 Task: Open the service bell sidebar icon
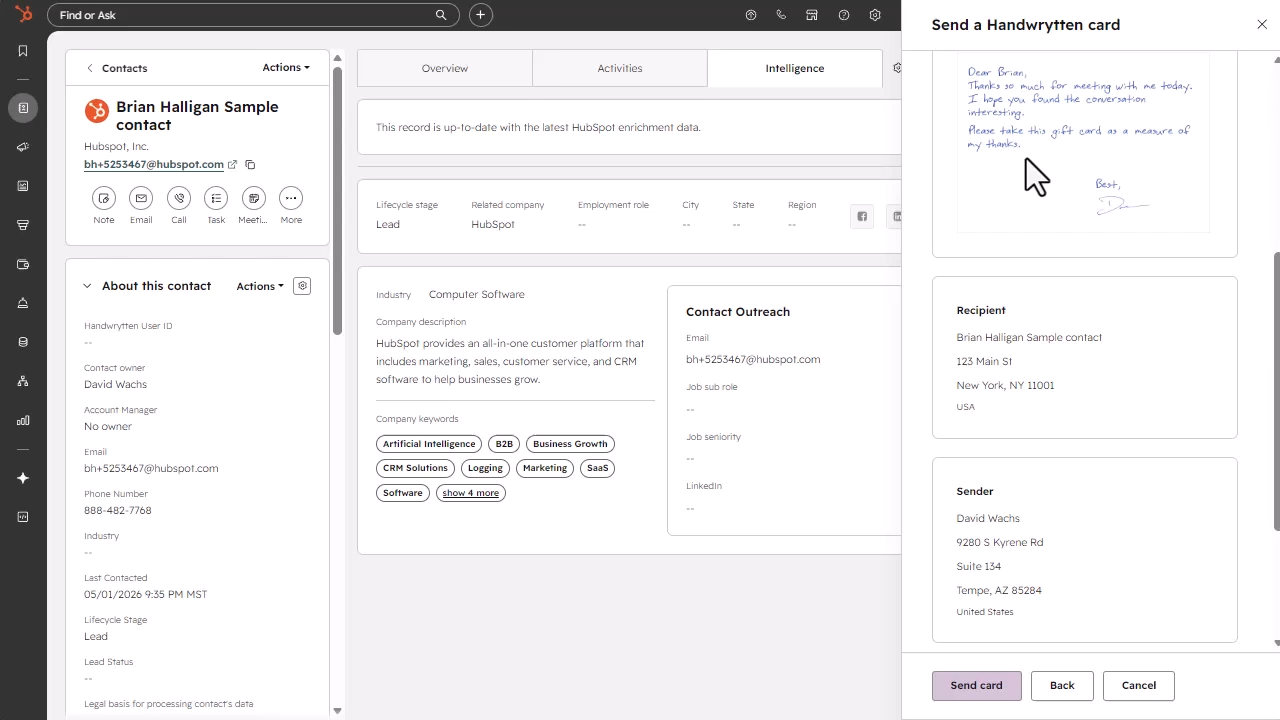[23, 303]
